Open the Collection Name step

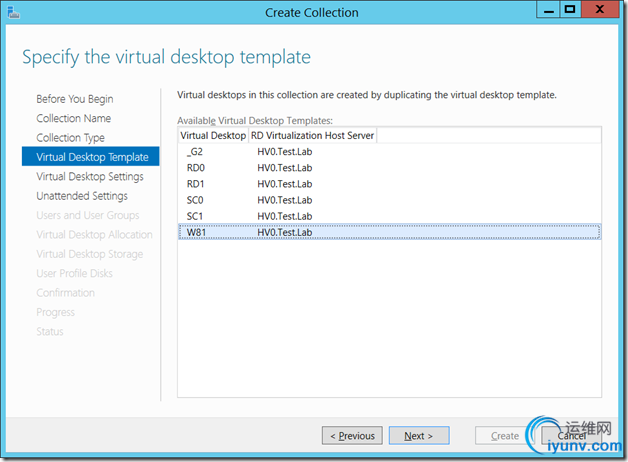73,118
